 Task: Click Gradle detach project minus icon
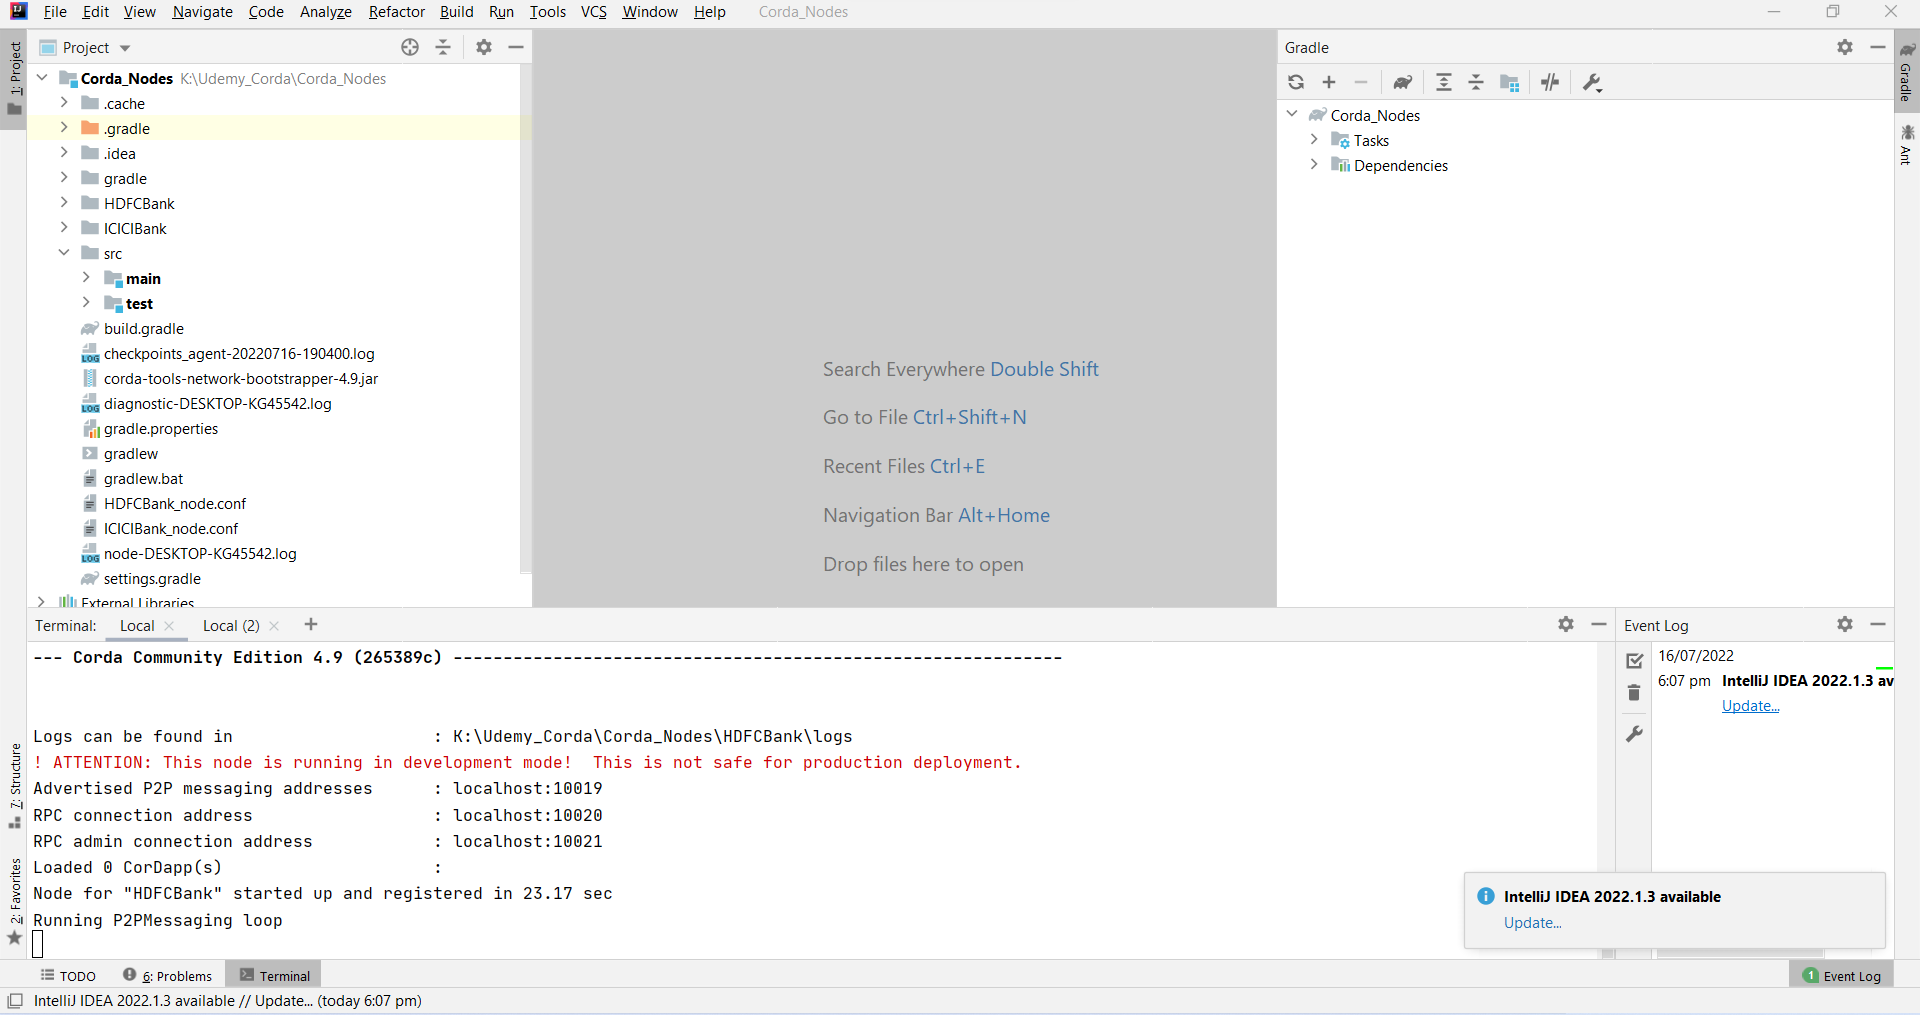(1361, 82)
